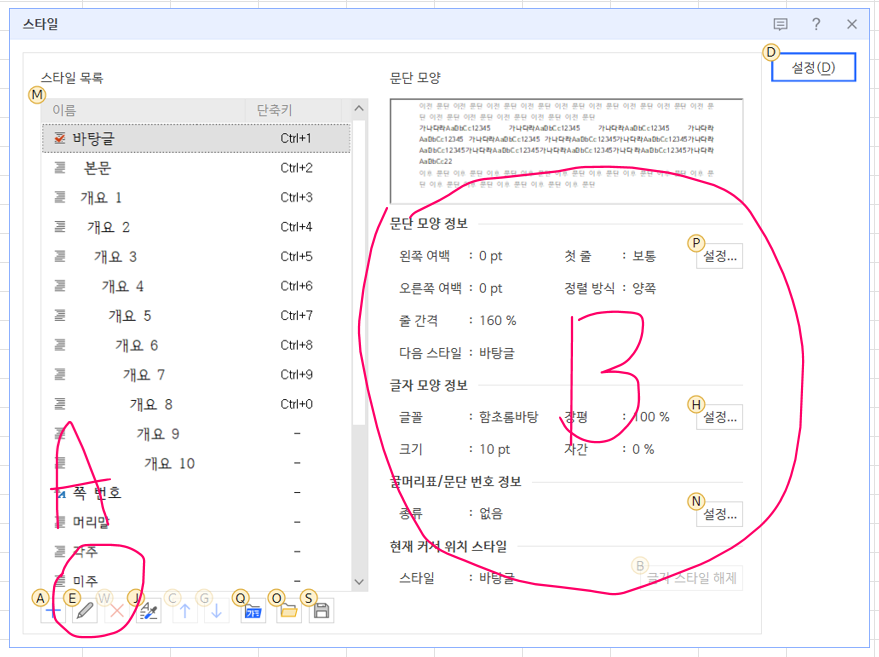Screen dimensions: 879x657
Task: Select the 본문 style in the list
Action: (97, 168)
